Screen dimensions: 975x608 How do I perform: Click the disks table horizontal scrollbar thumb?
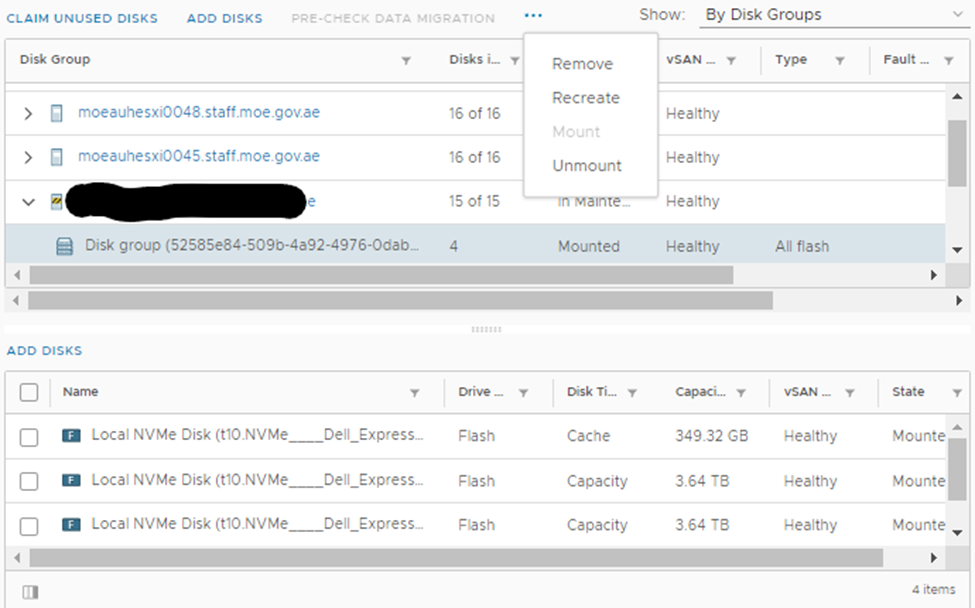(456, 558)
